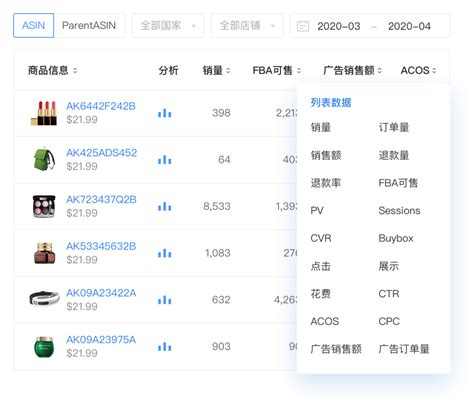
Task: Expand the 全部国家 country dropdown
Action: point(168,25)
